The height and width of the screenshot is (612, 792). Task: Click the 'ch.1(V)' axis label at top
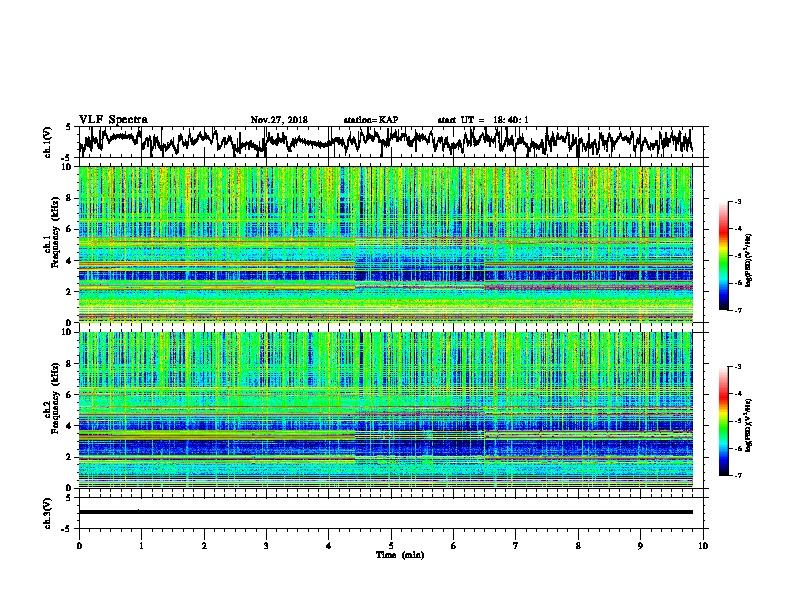click(x=48, y=142)
